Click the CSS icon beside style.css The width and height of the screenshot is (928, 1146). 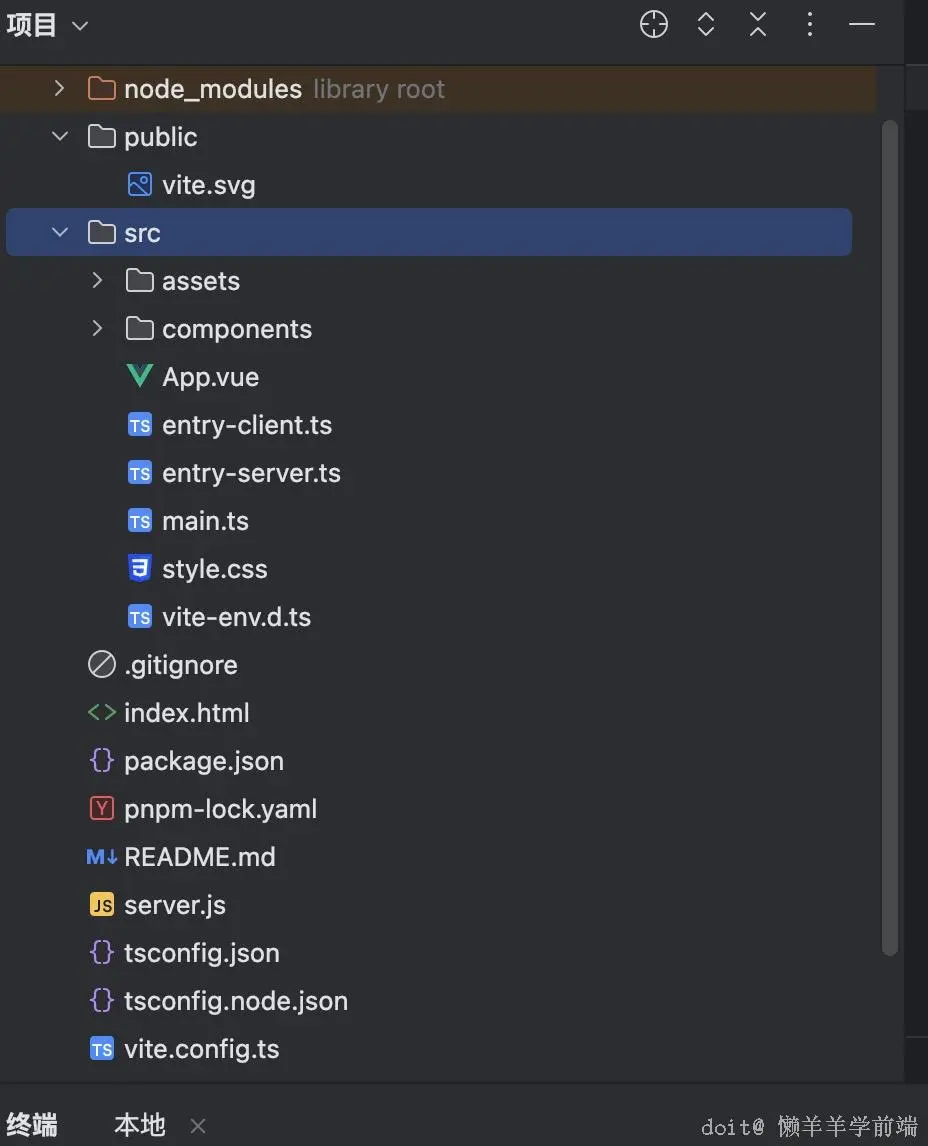pos(140,569)
